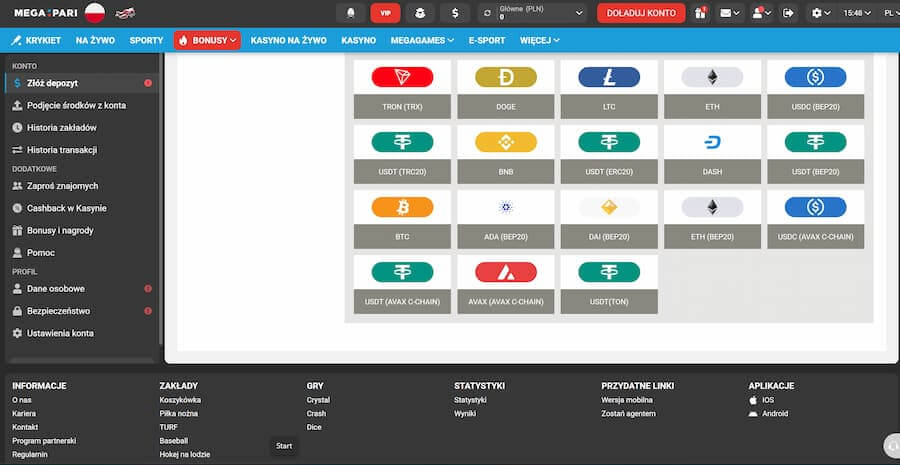Image resolution: width=900 pixels, height=465 pixels.
Task: Select DAI (BEP20) deposit tile
Action: (609, 219)
